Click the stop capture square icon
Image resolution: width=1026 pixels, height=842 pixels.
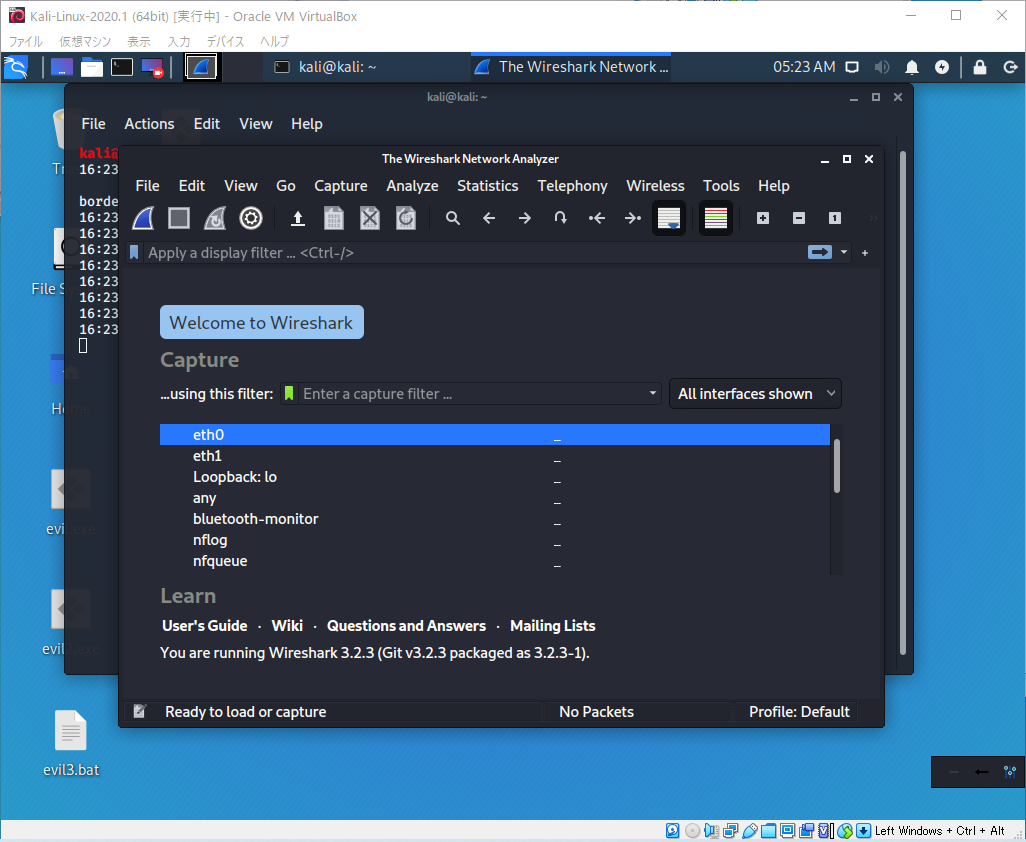pos(179,218)
